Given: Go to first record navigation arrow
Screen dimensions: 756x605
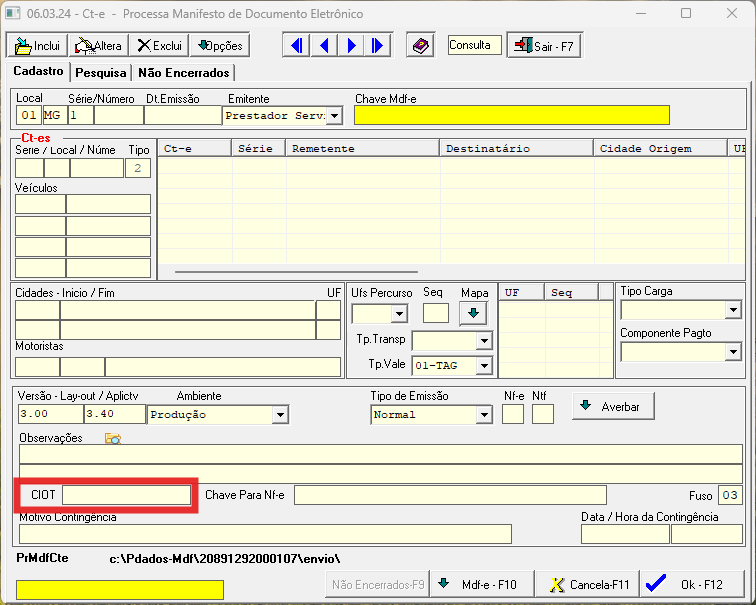Looking at the screenshot, I should click(296, 46).
